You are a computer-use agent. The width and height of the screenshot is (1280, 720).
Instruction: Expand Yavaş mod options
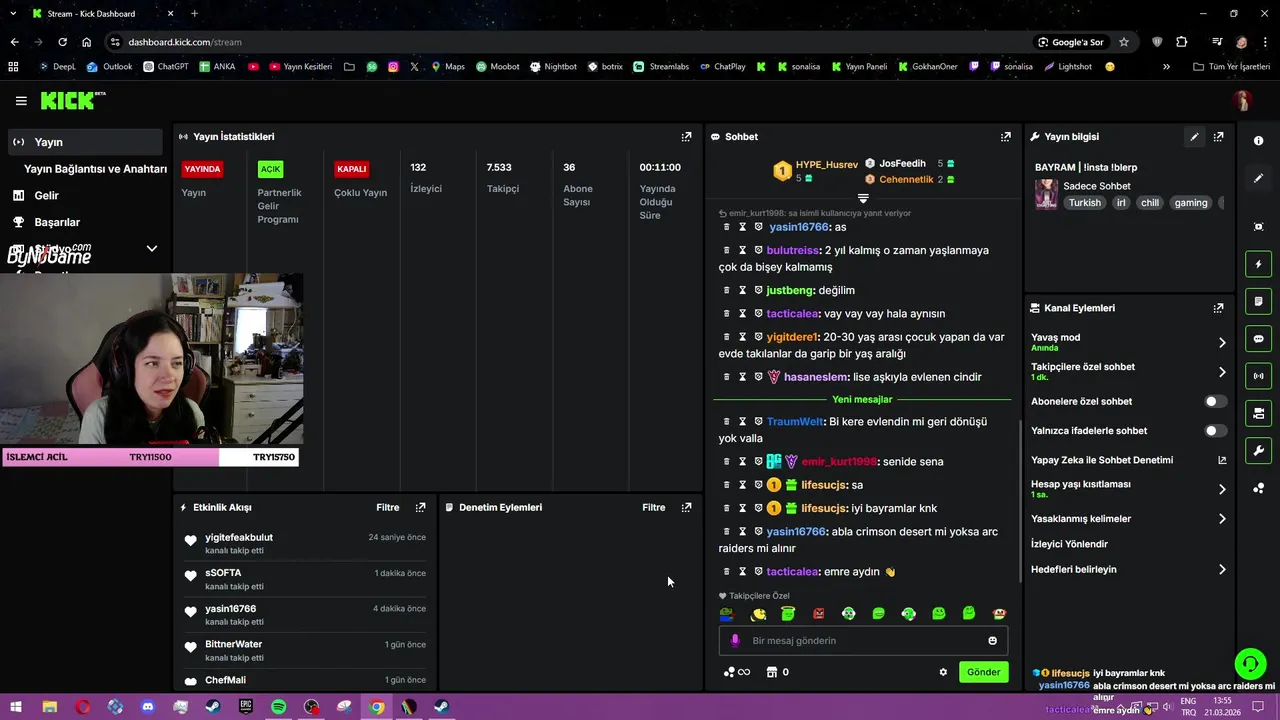pyautogui.click(x=1221, y=342)
